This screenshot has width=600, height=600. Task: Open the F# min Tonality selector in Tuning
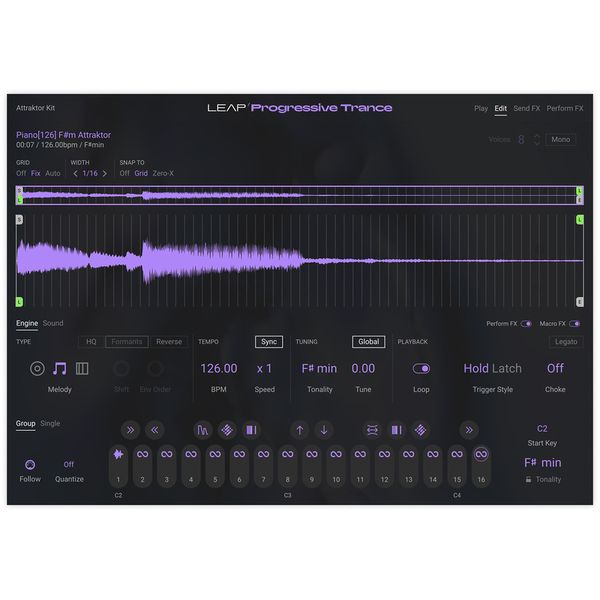tap(319, 368)
